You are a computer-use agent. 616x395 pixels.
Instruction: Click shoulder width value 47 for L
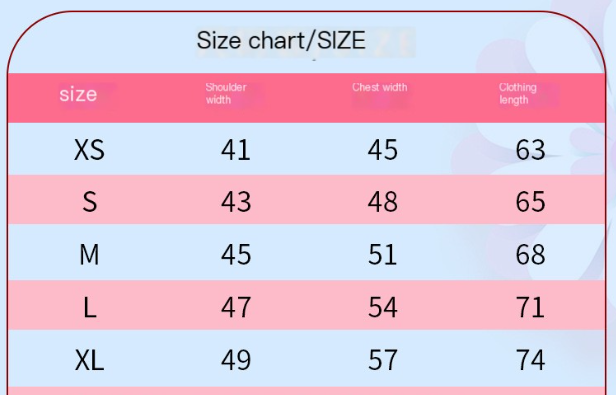[236, 307]
